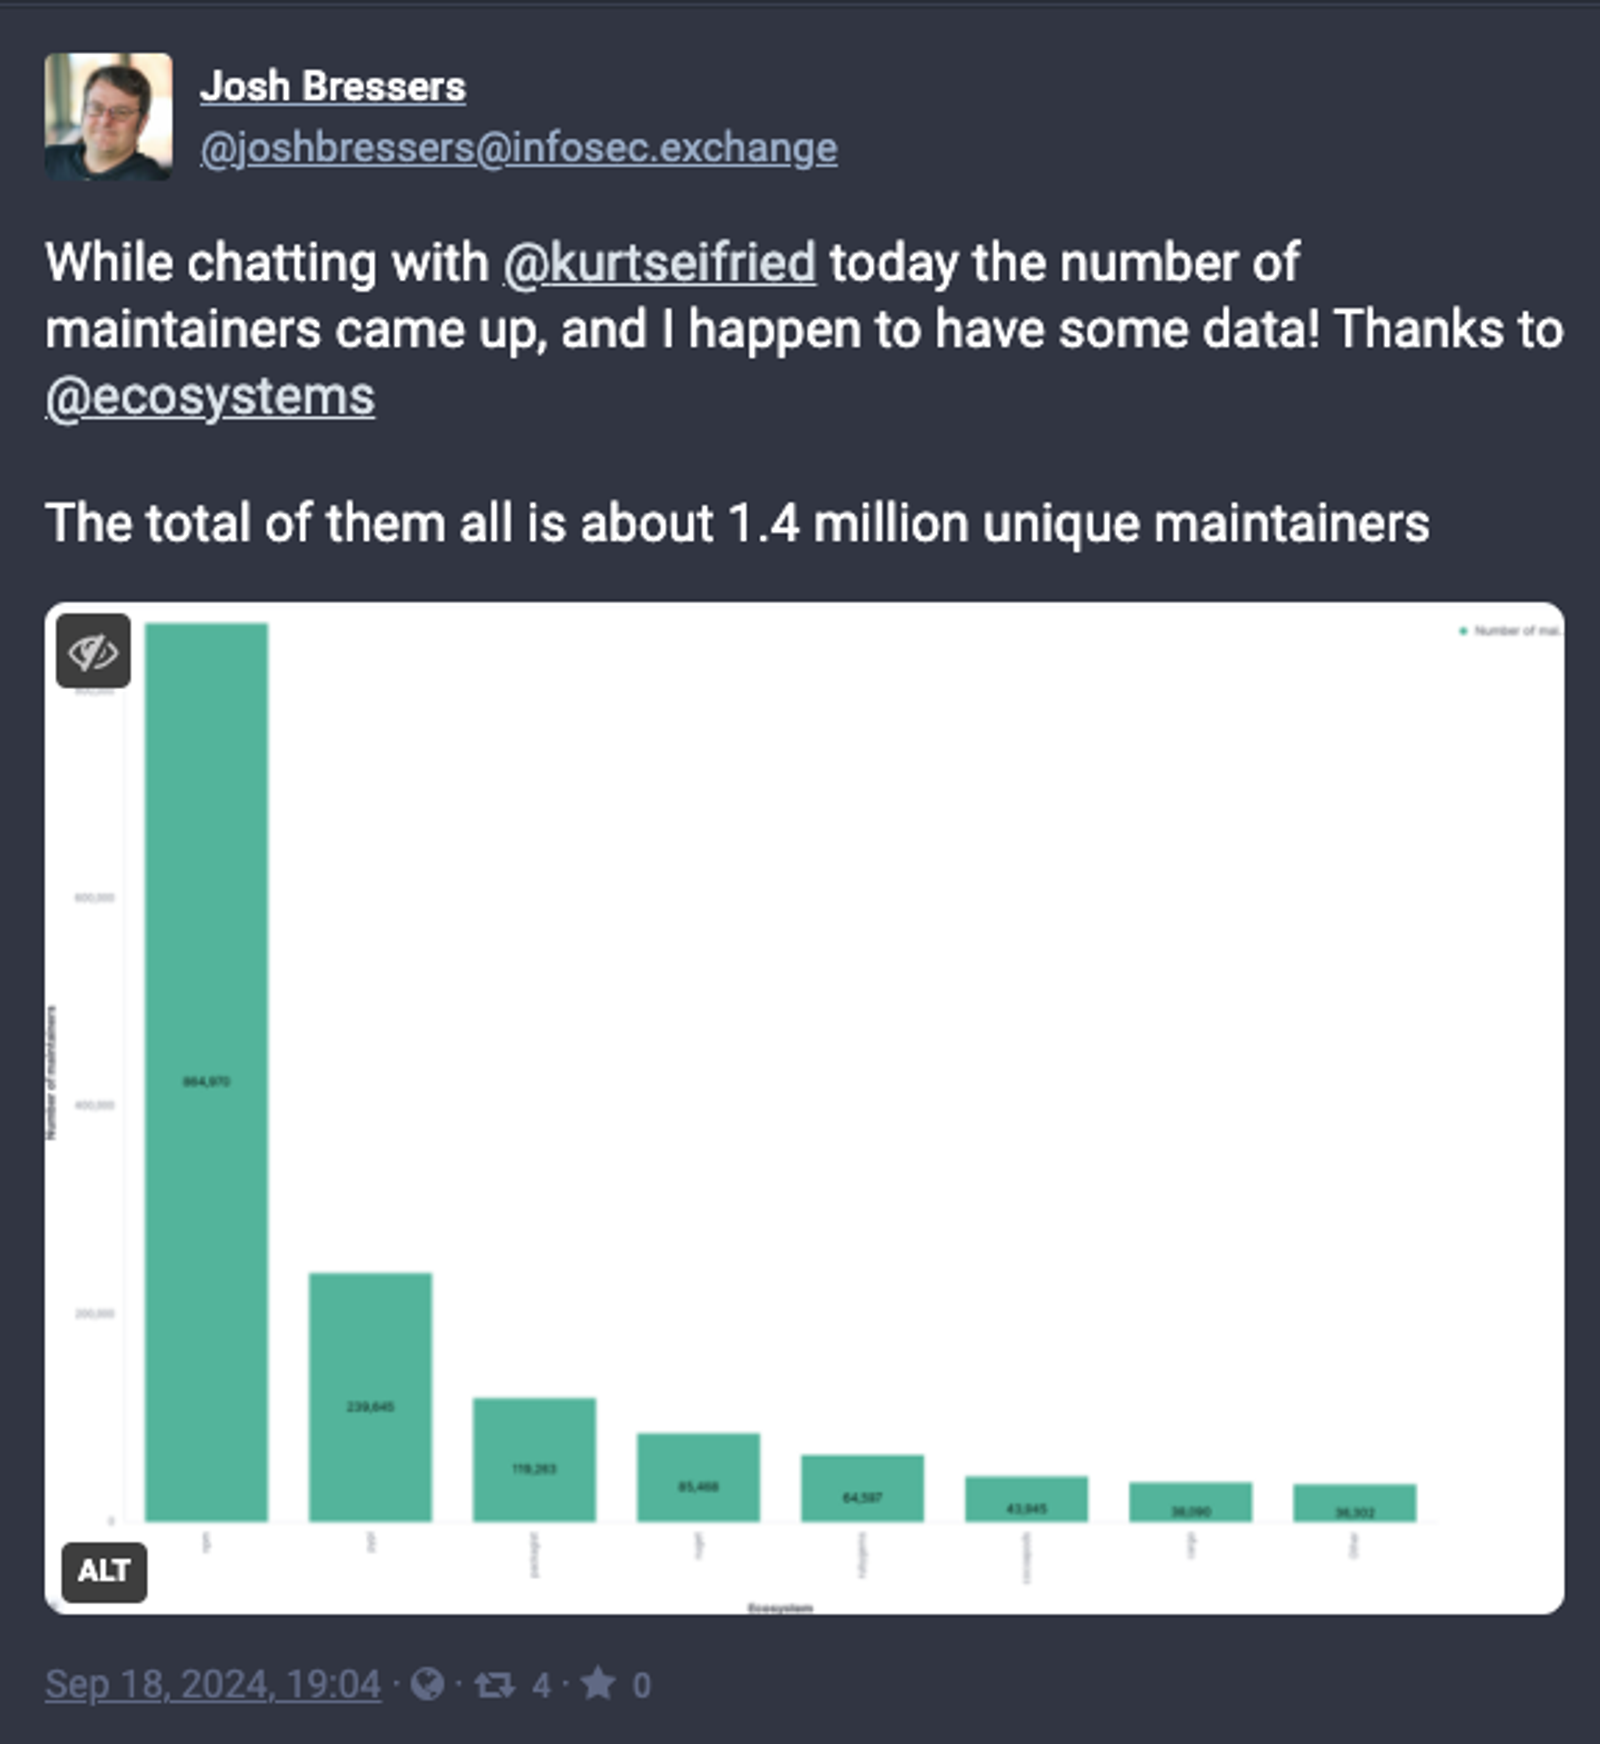Show the ALT text badge description
Viewport: 1600px width, 1744px height.
pyautogui.click(x=104, y=1572)
